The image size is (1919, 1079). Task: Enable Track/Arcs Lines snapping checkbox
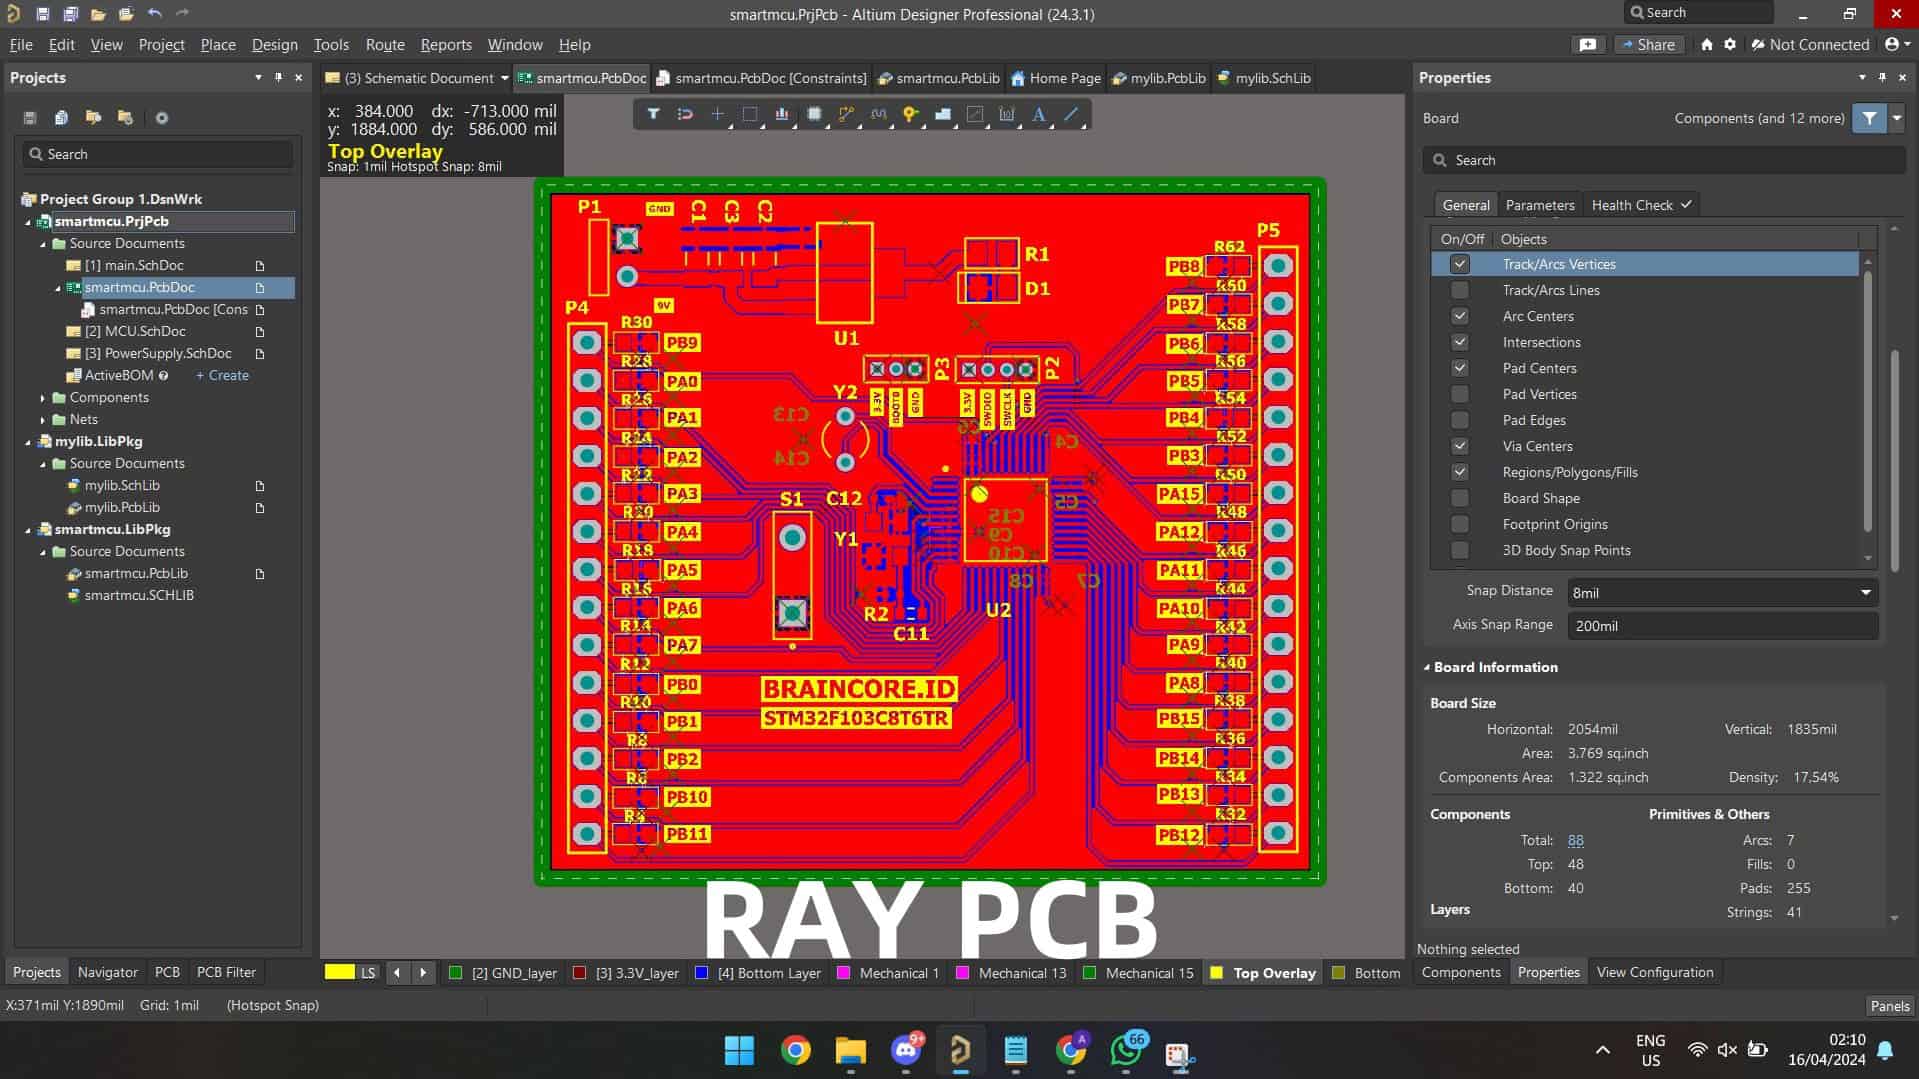click(1460, 290)
